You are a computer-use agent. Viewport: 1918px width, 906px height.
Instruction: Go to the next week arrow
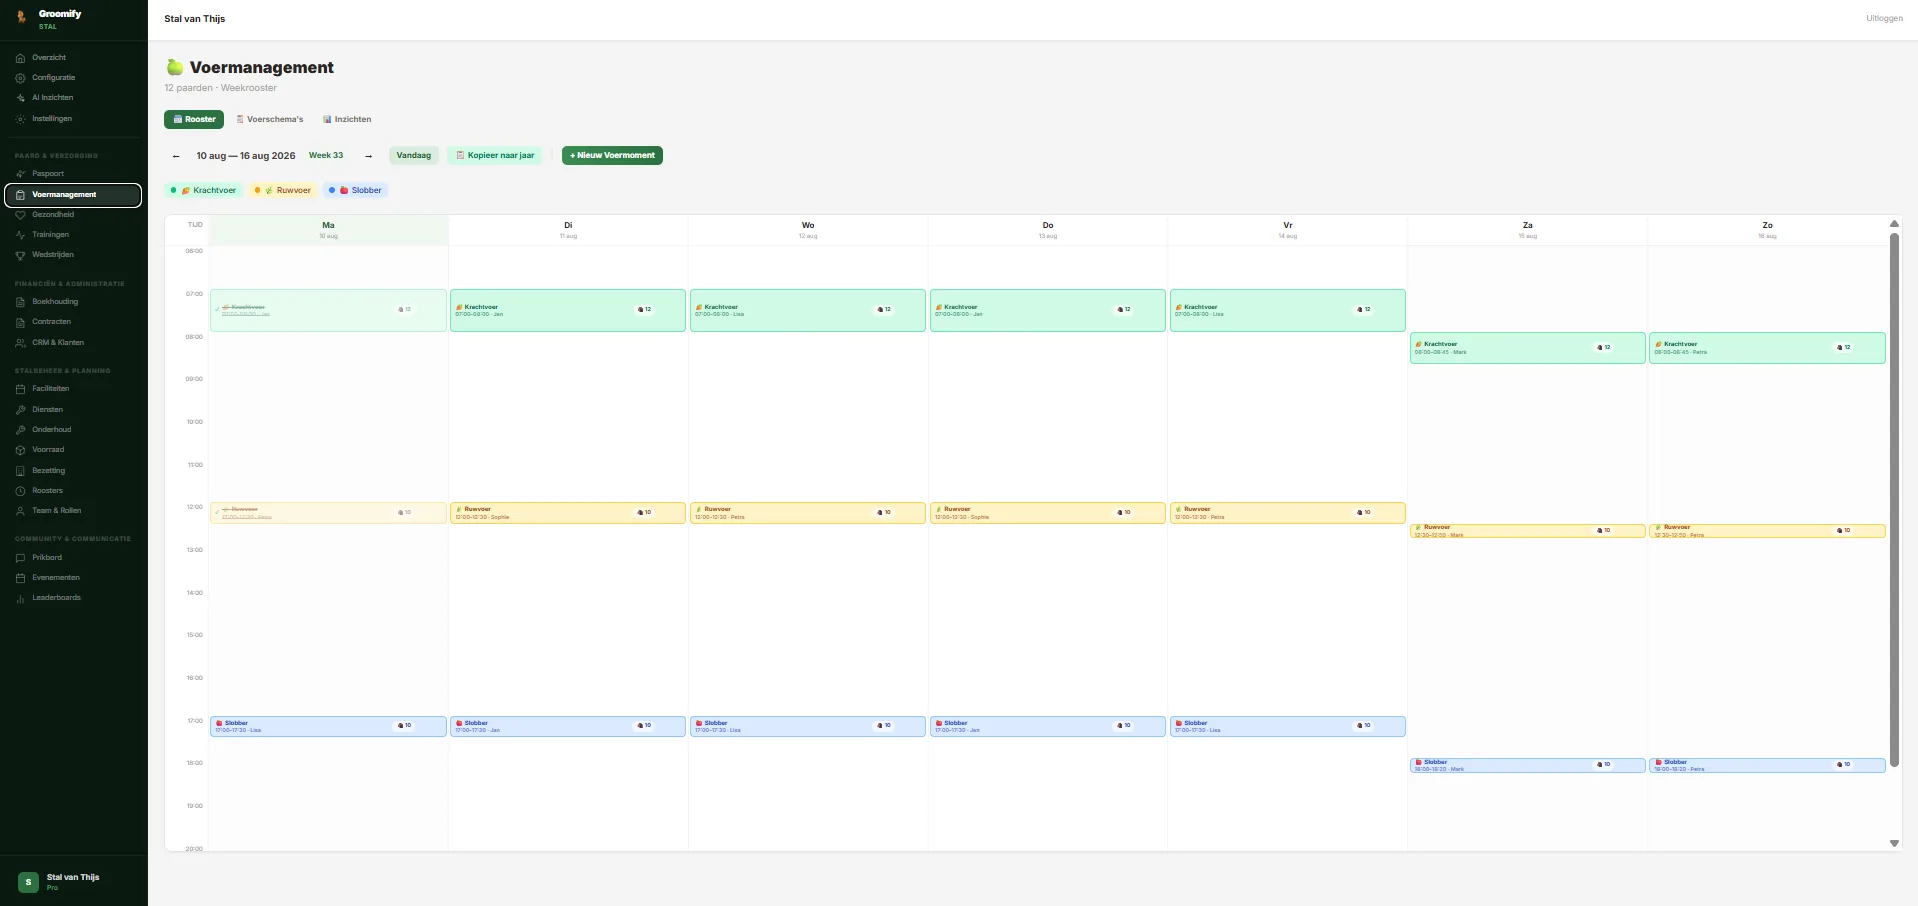(x=368, y=156)
